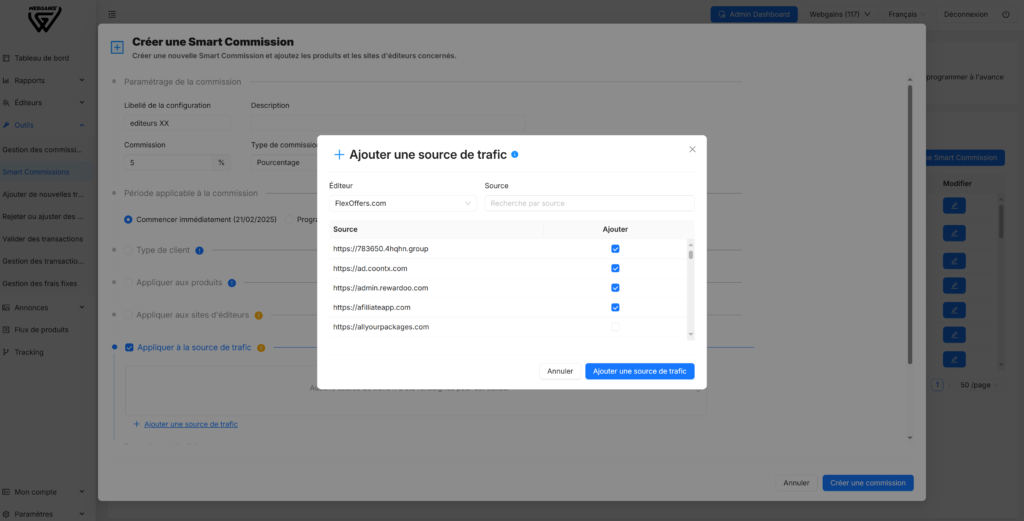
Task: Click the last visible Modifier pencil button
Action: [954, 359]
